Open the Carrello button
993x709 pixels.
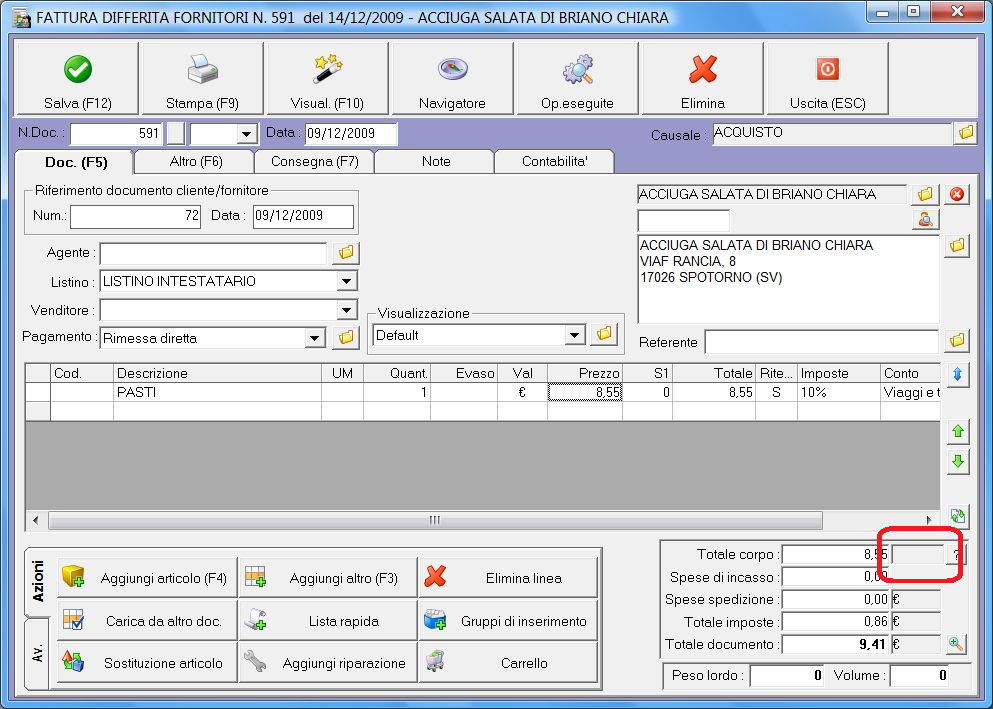[508, 663]
